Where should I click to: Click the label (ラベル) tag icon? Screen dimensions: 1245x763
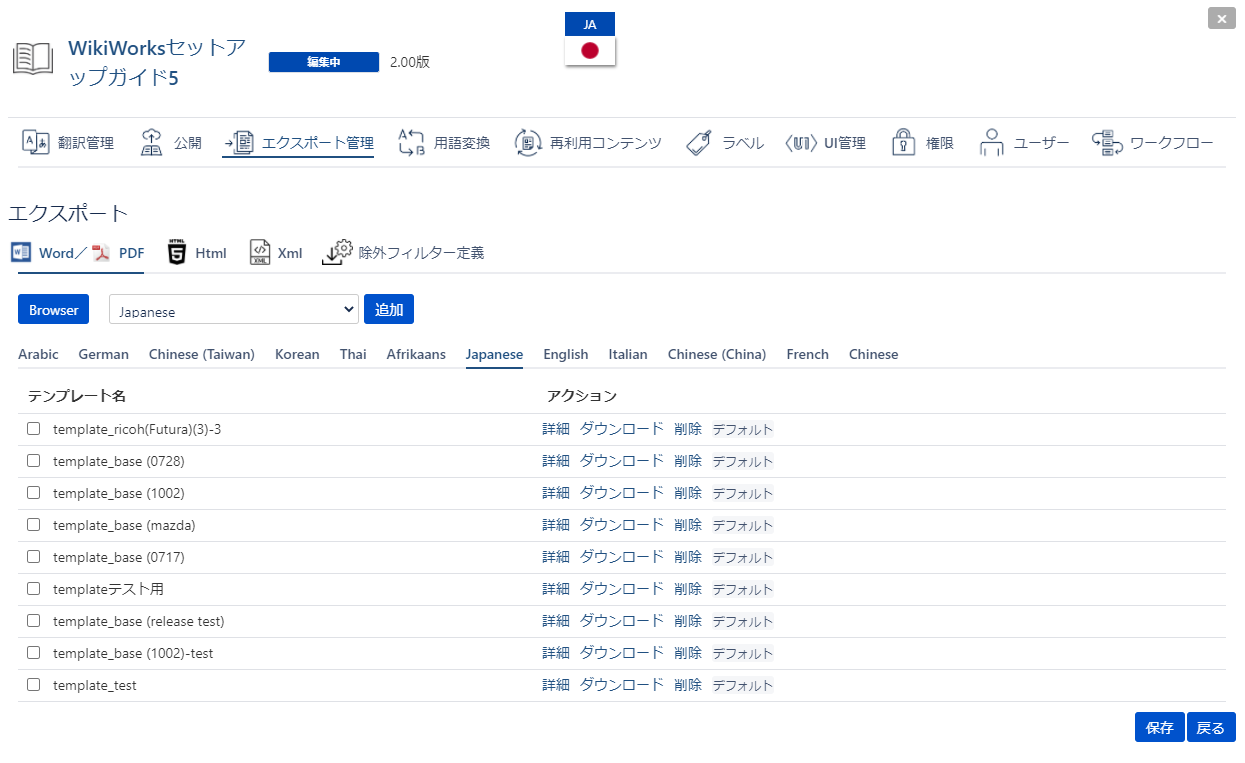(x=699, y=143)
